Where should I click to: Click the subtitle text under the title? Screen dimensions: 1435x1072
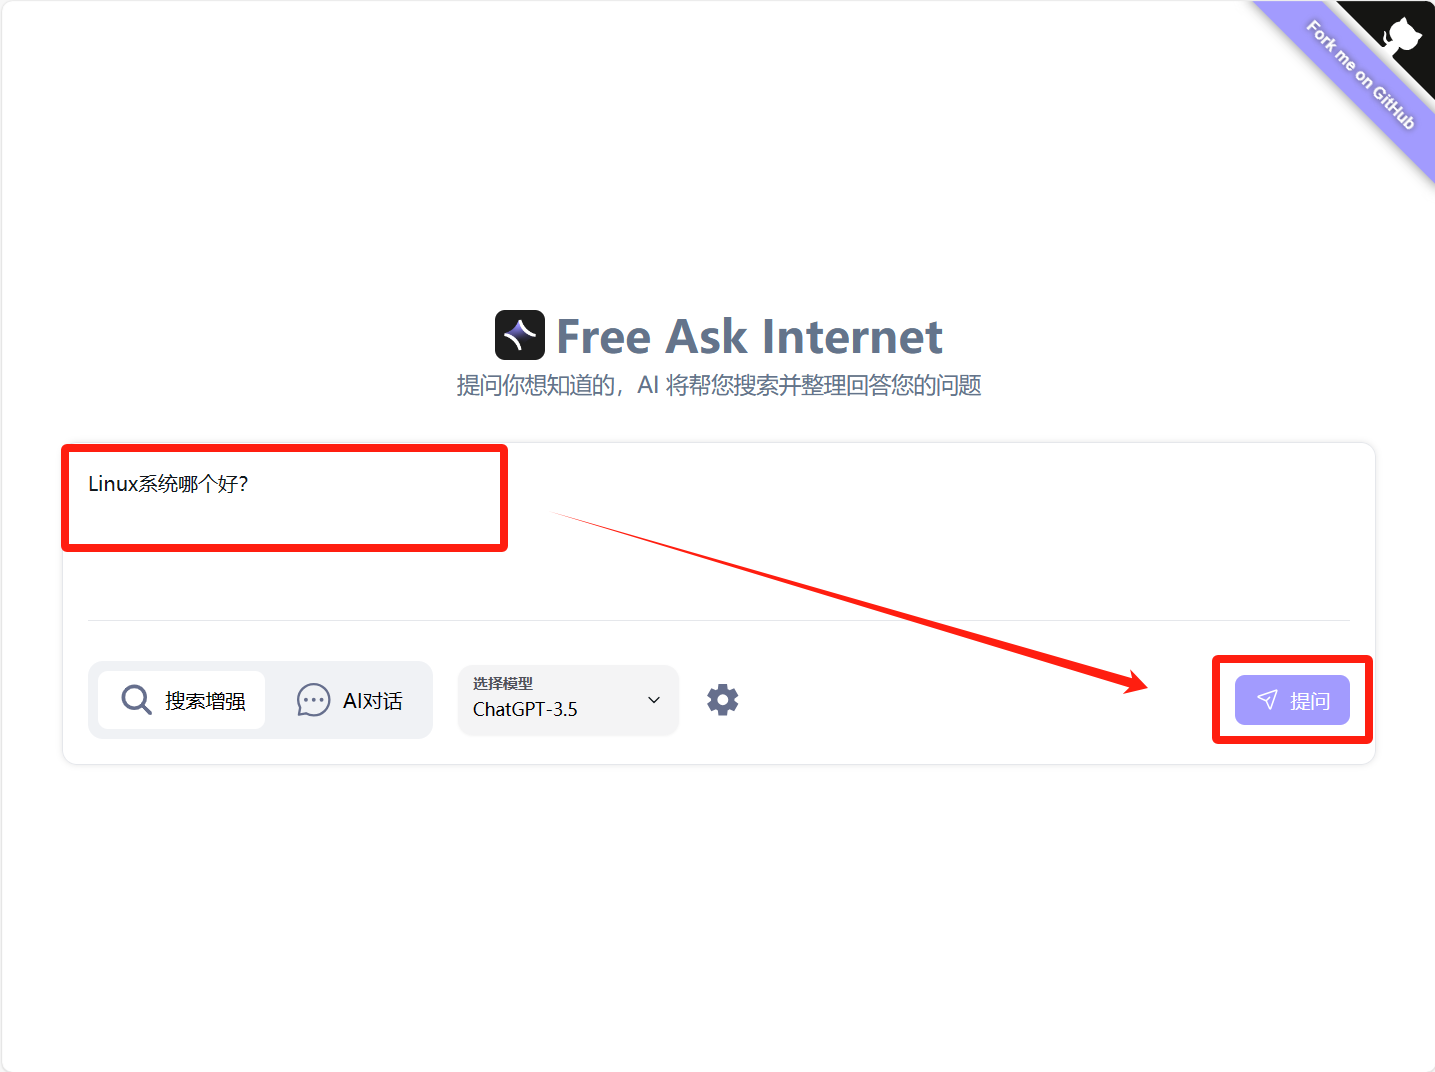[719, 385]
